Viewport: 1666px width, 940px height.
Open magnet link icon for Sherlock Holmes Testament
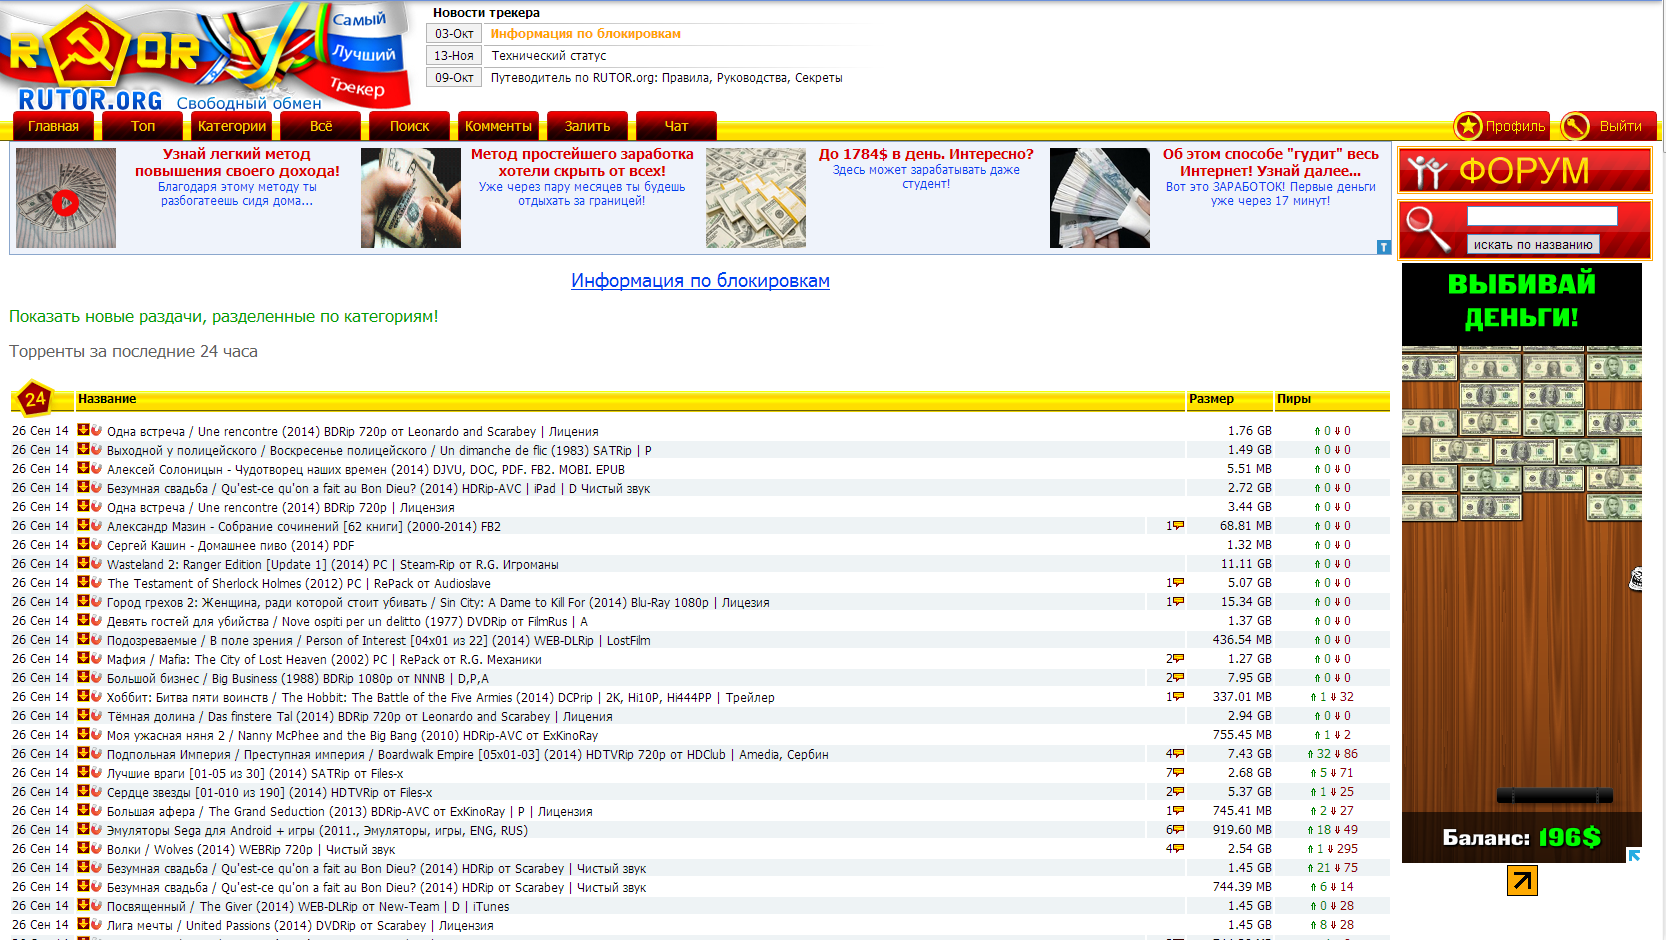(x=96, y=582)
